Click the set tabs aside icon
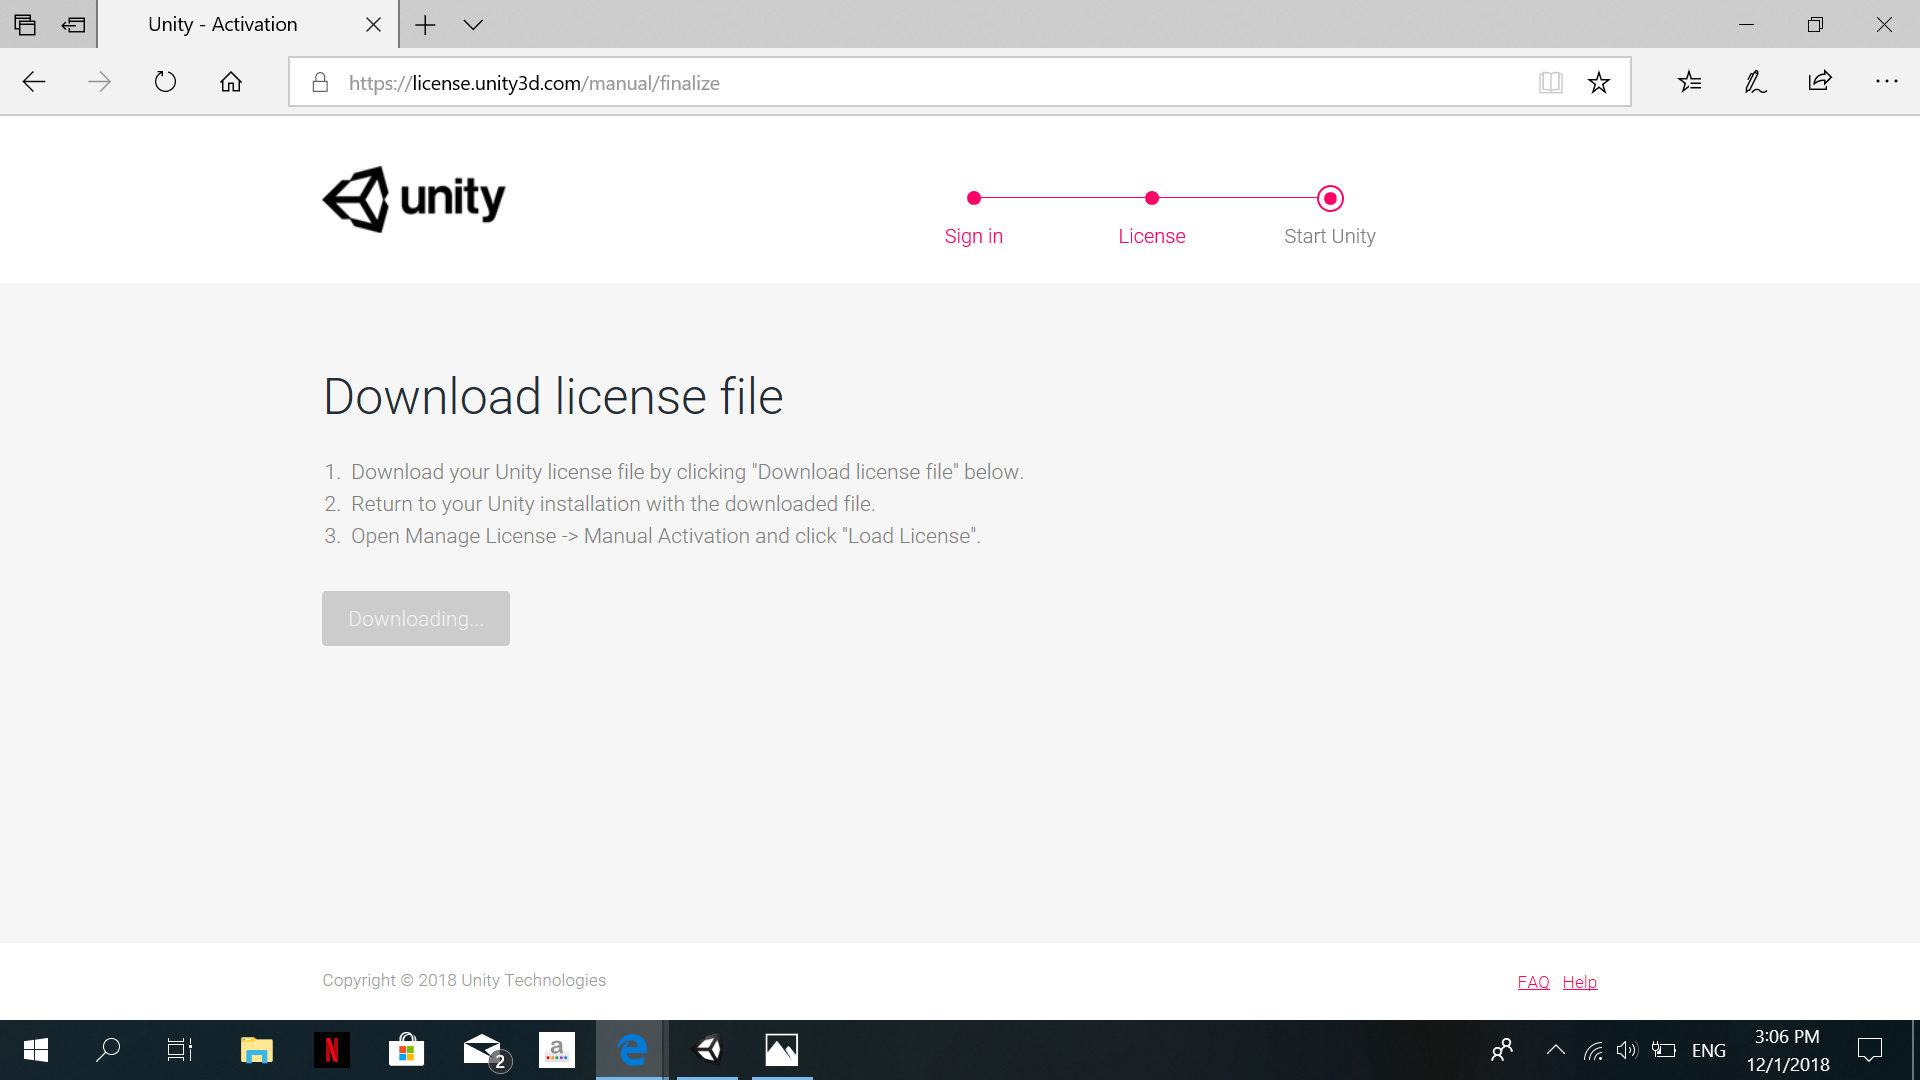 (73, 25)
